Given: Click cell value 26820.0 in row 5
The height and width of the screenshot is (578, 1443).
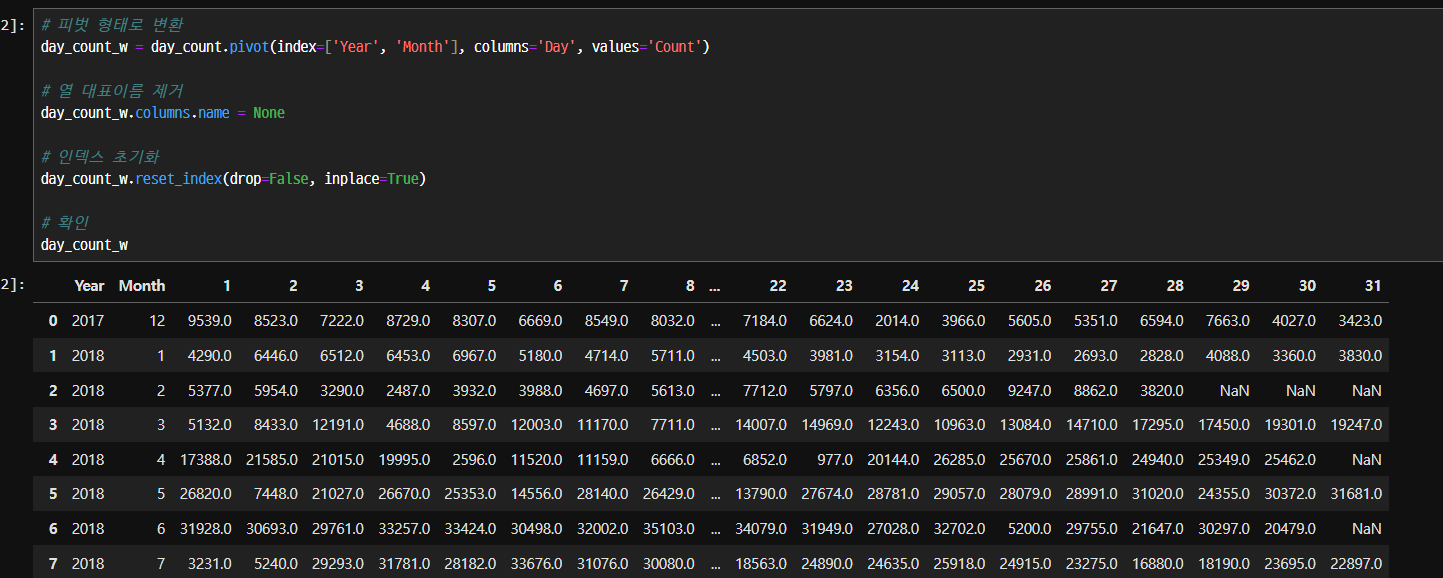Looking at the screenshot, I should pos(206,494).
